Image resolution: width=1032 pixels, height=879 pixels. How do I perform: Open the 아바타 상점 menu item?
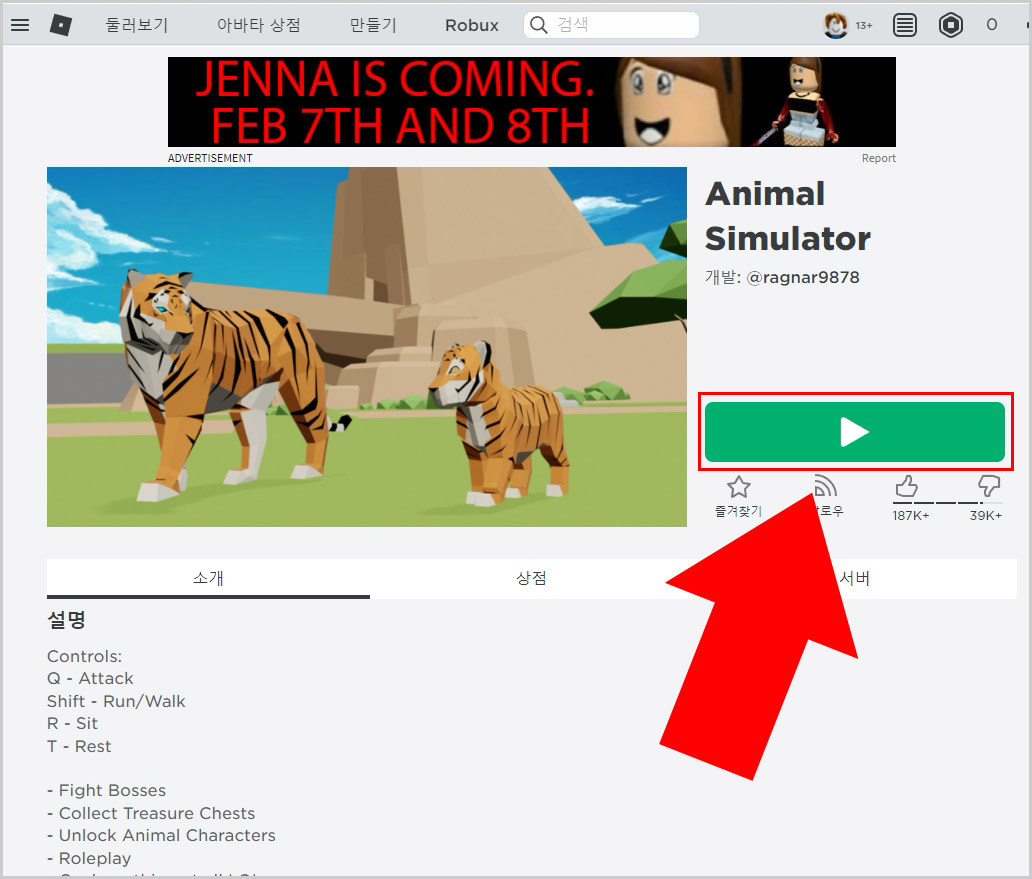259,25
